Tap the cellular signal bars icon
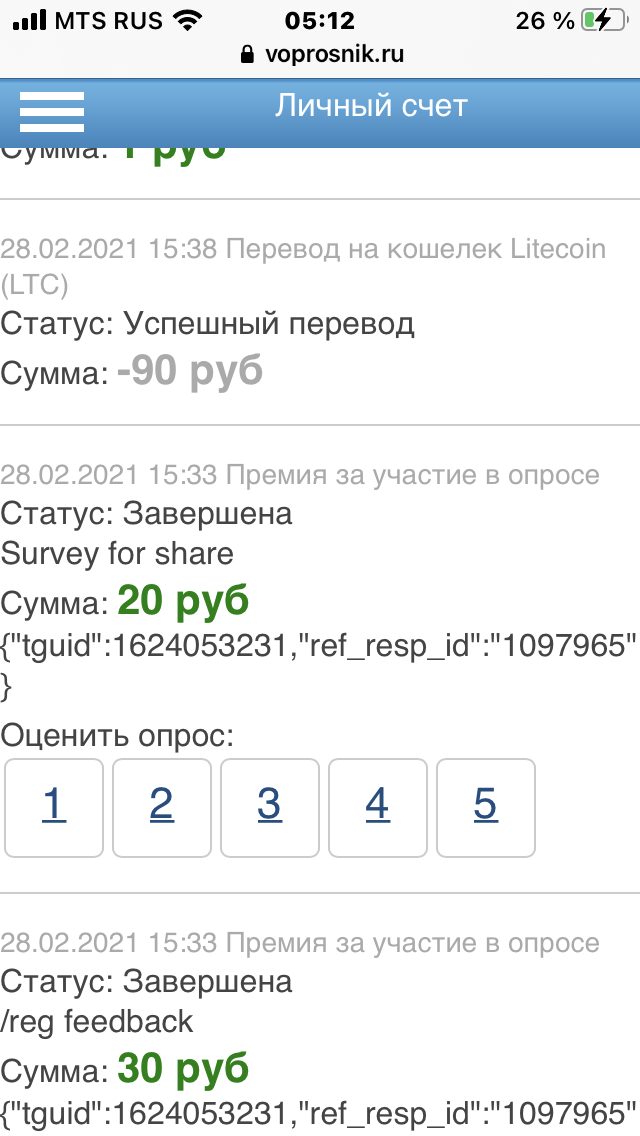This screenshot has height=1136, width=640. pyautogui.click(x=32, y=20)
